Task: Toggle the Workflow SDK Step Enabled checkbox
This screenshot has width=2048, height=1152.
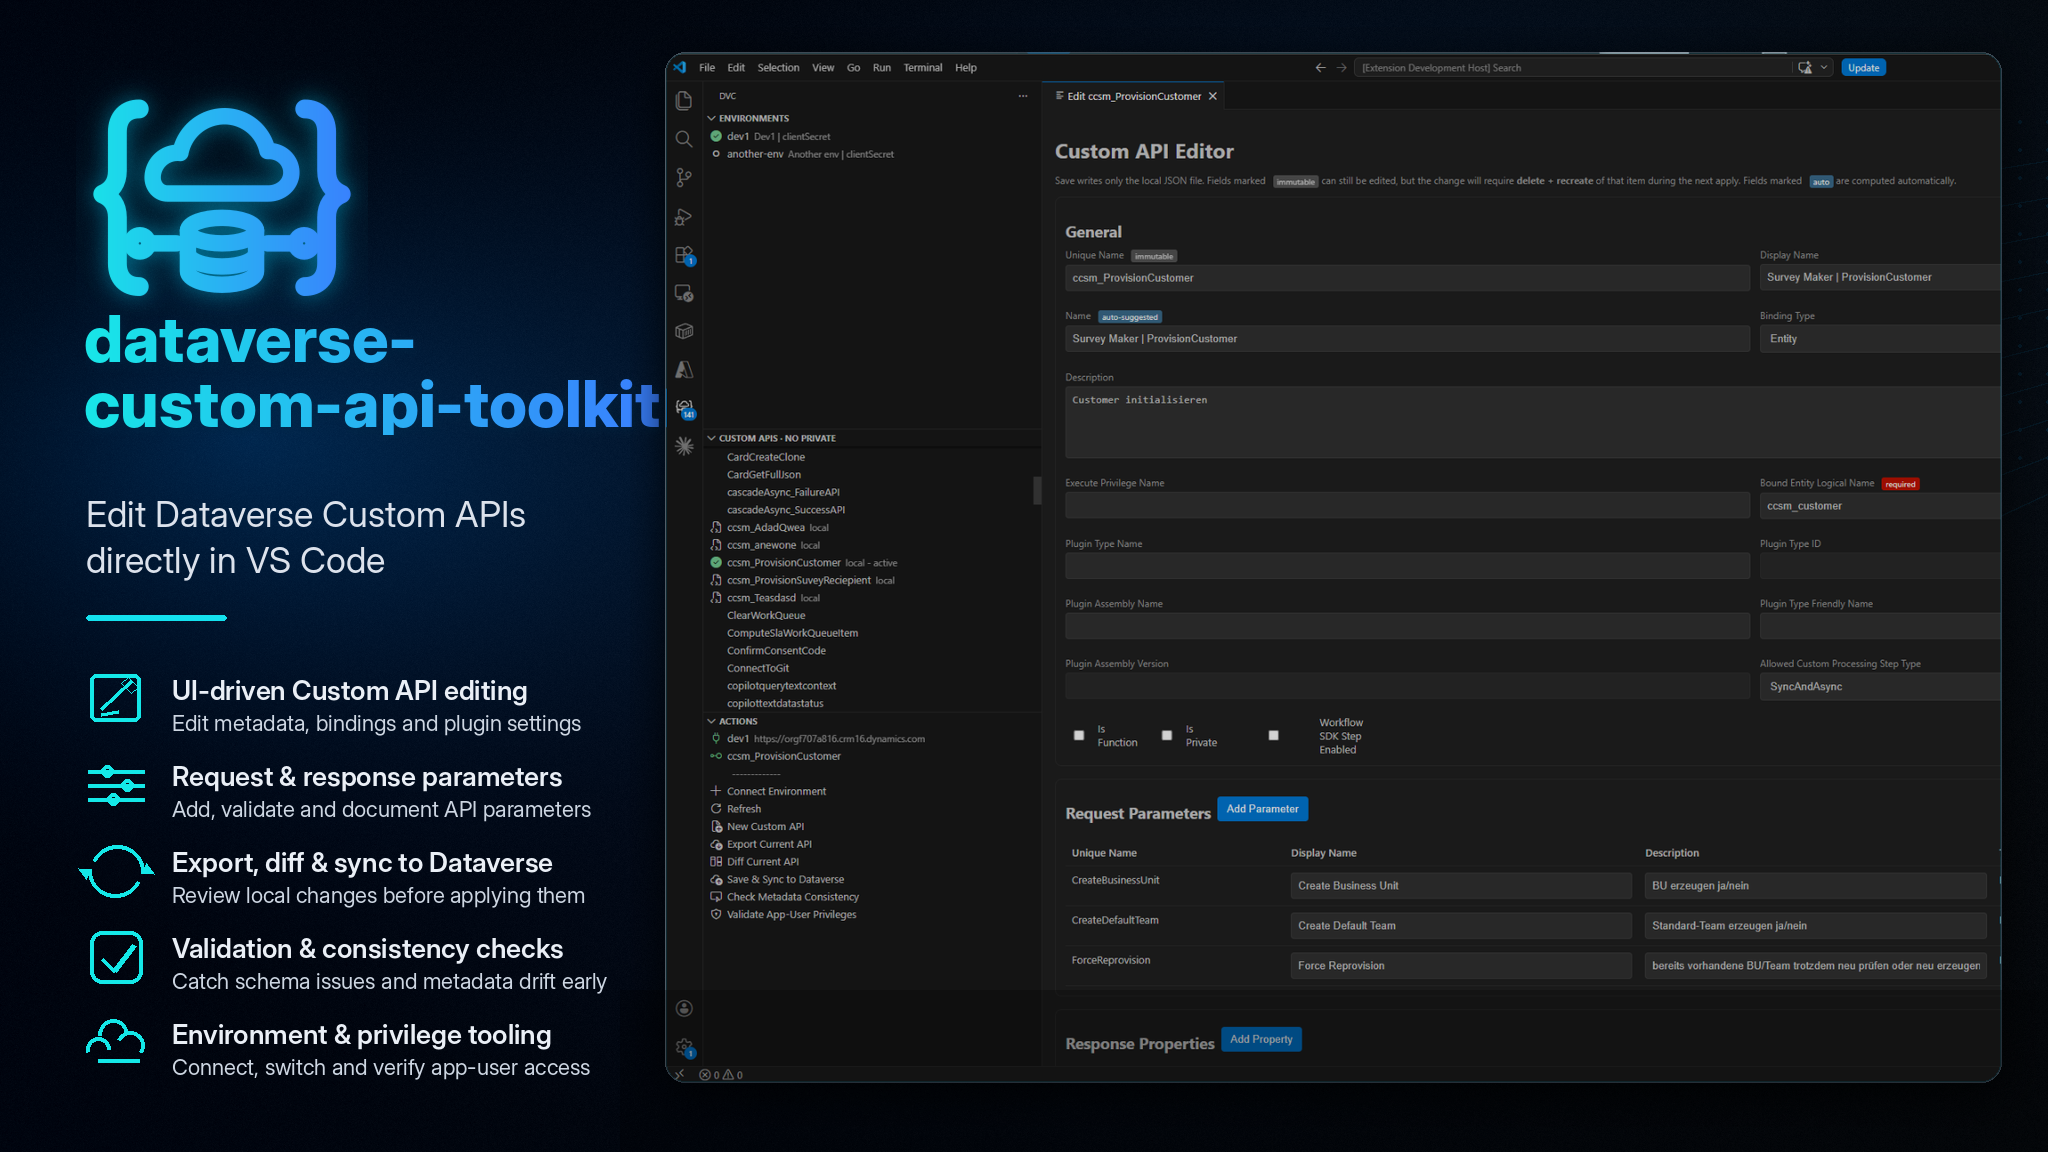Action: pyautogui.click(x=1273, y=735)
